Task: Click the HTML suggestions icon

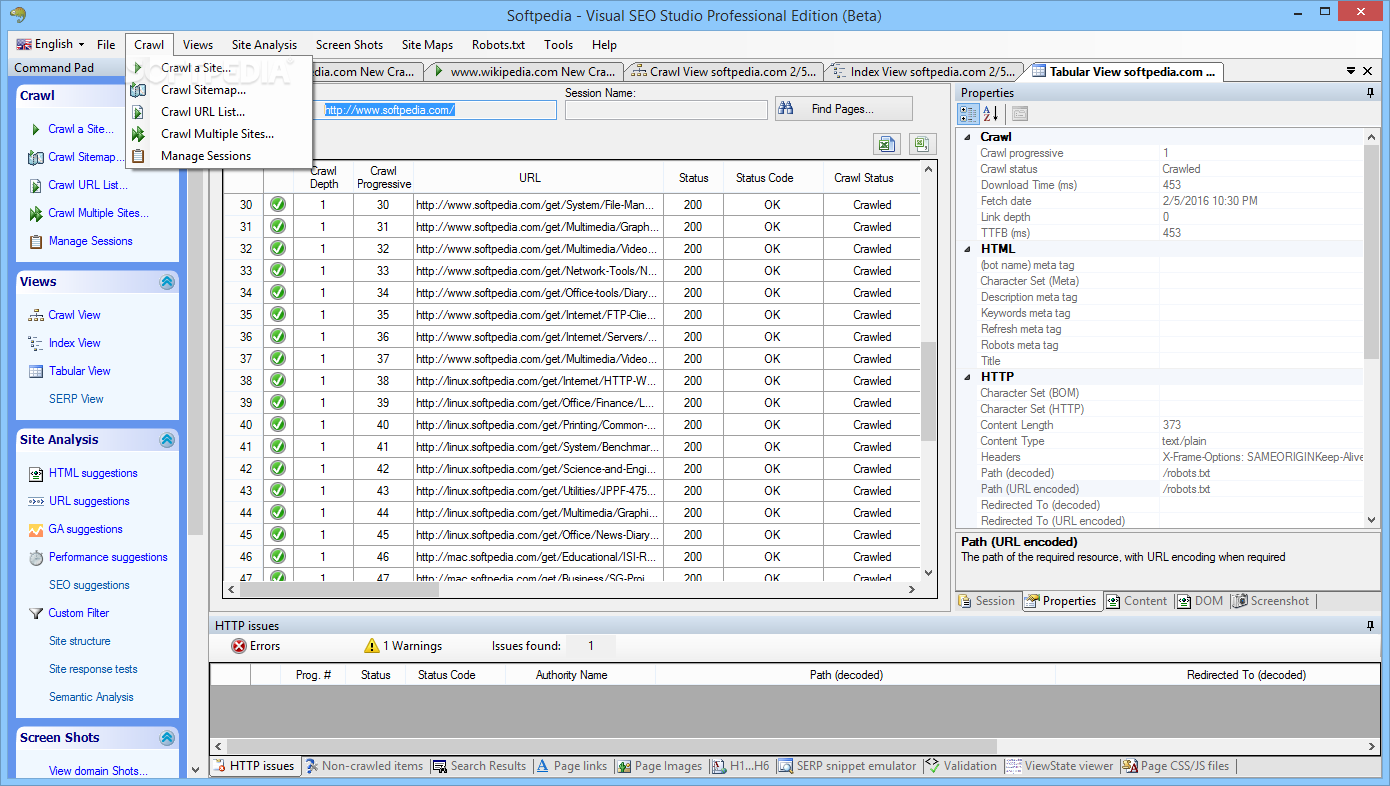Action: [x=36, y=473]
